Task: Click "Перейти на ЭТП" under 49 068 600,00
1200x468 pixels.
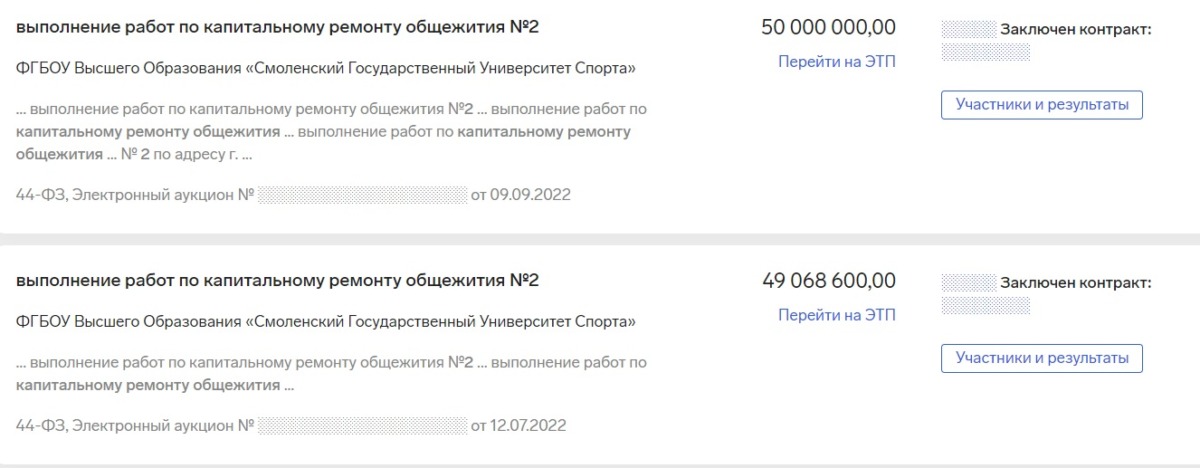Action: coord(837,315)
